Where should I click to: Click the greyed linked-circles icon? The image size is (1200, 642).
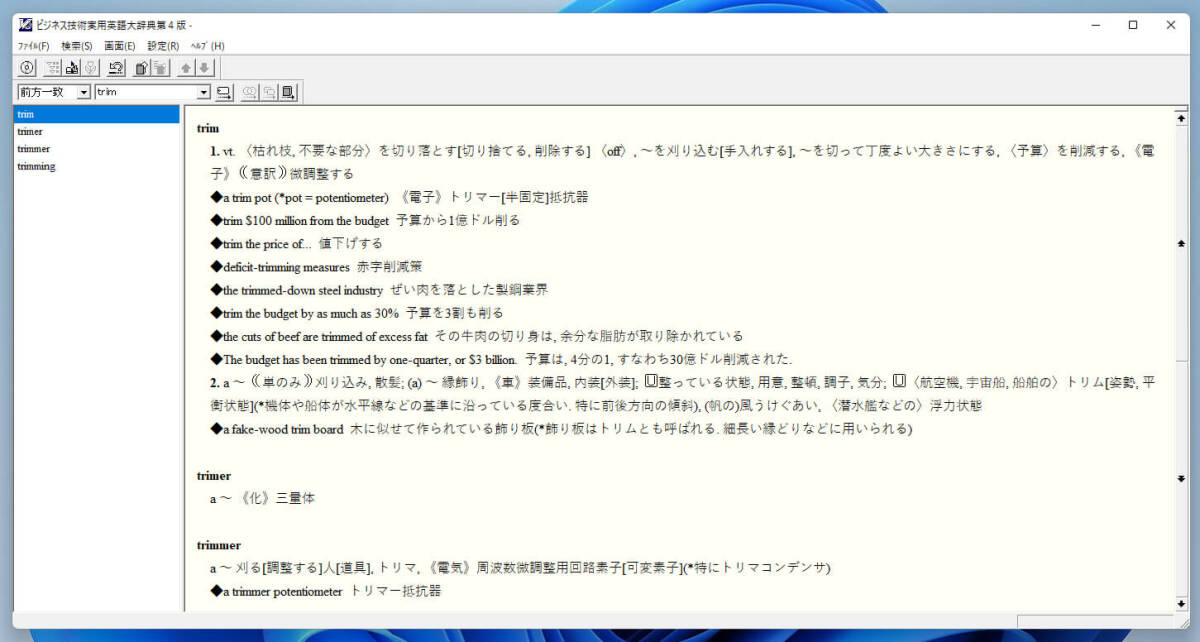250,92
